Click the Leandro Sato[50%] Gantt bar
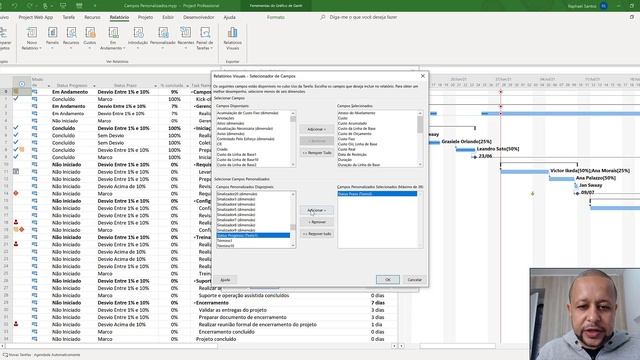The width and height of the screenshot is (640, 360). tap(465, 150)
